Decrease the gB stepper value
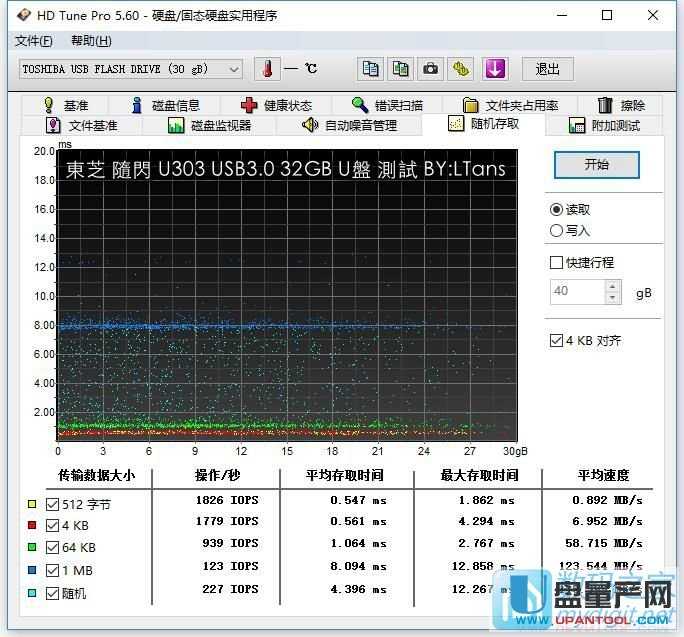Image resolution: width=684 pixels, height=637 pixels. [x=613, y=297]
